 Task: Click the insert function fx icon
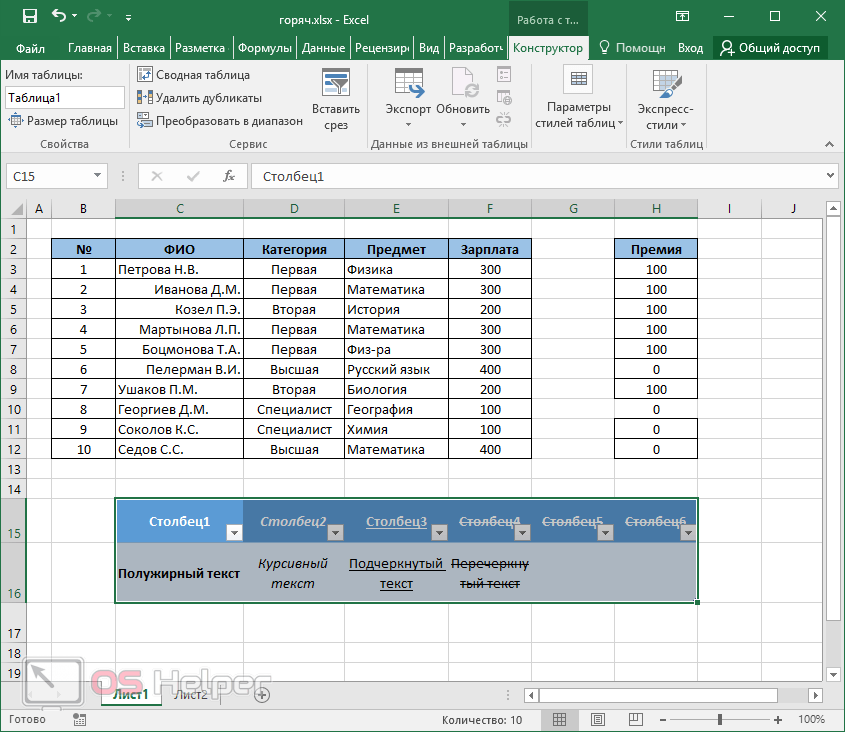pos(229,176)
